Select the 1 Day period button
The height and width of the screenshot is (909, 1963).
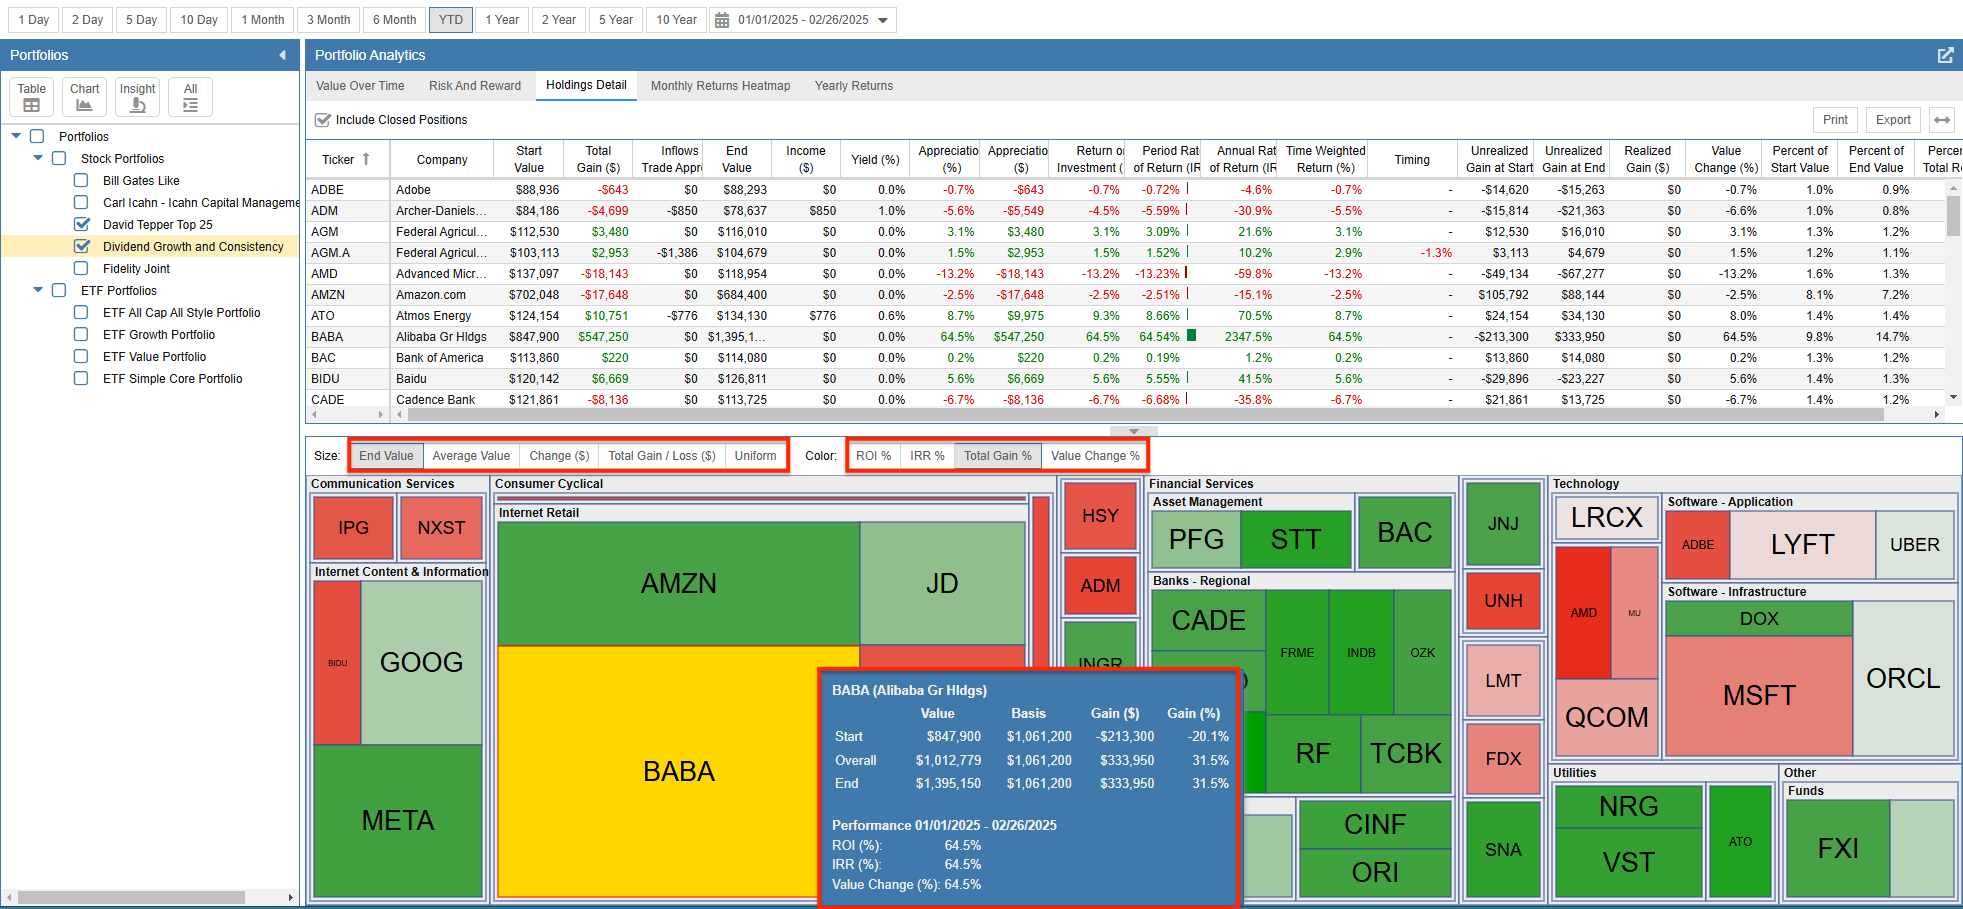[33, 20]
